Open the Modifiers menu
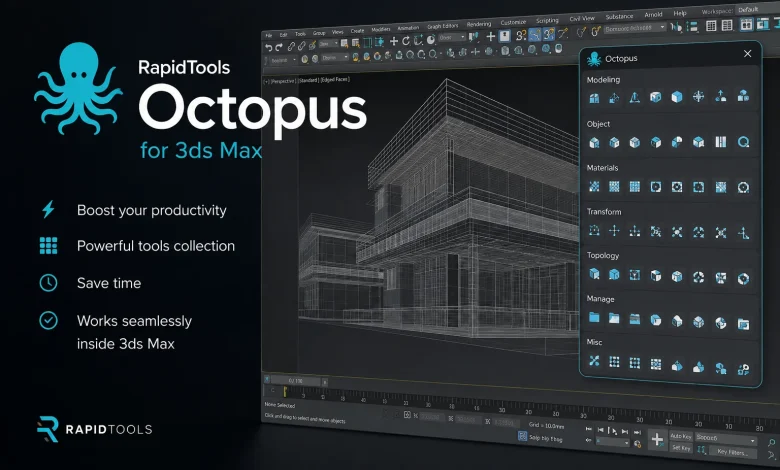 381,29
